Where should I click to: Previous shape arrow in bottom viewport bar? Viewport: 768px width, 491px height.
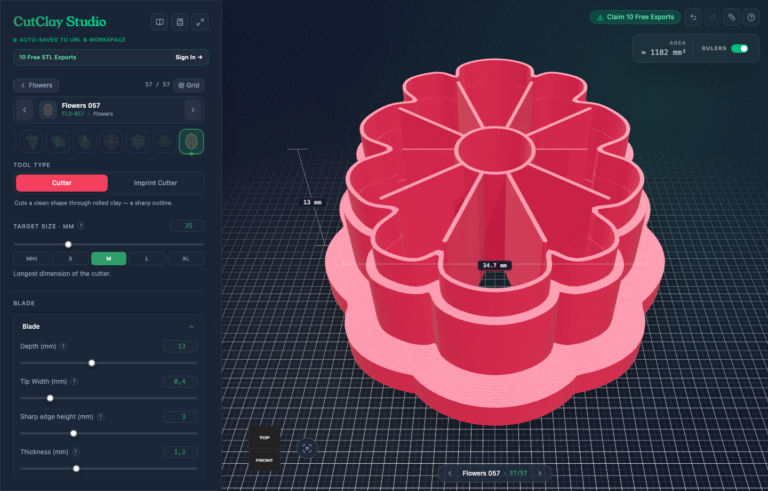(x=450, y=473)
